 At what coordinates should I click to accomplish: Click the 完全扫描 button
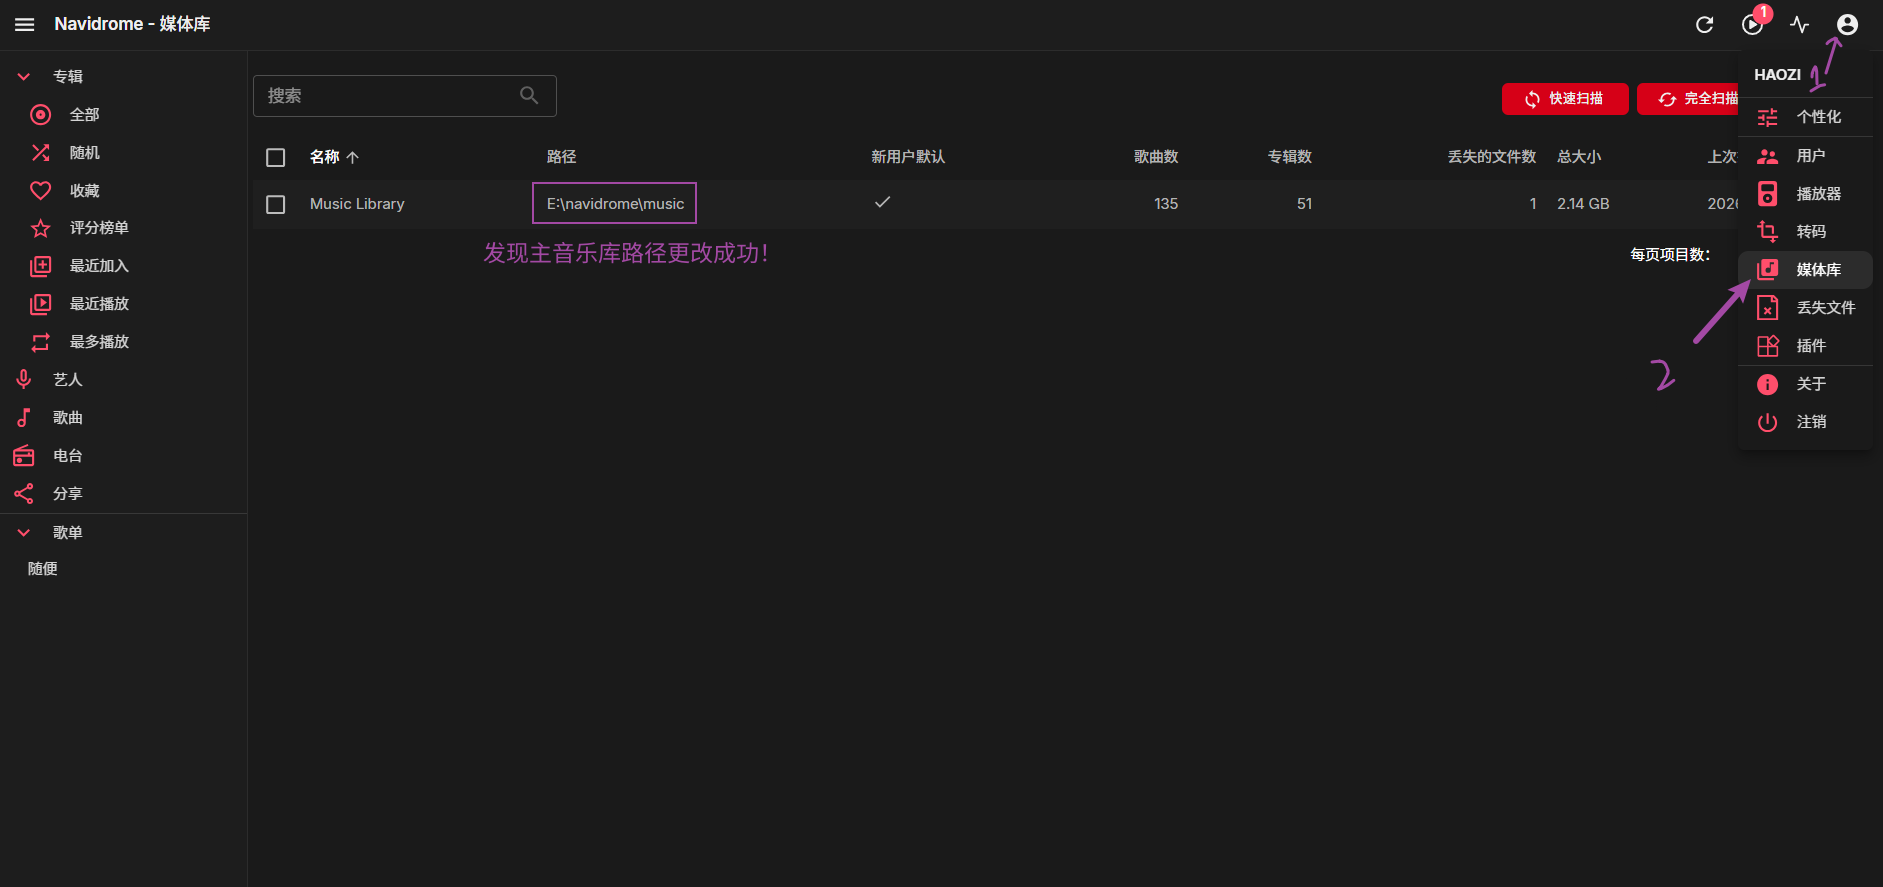1690,99
